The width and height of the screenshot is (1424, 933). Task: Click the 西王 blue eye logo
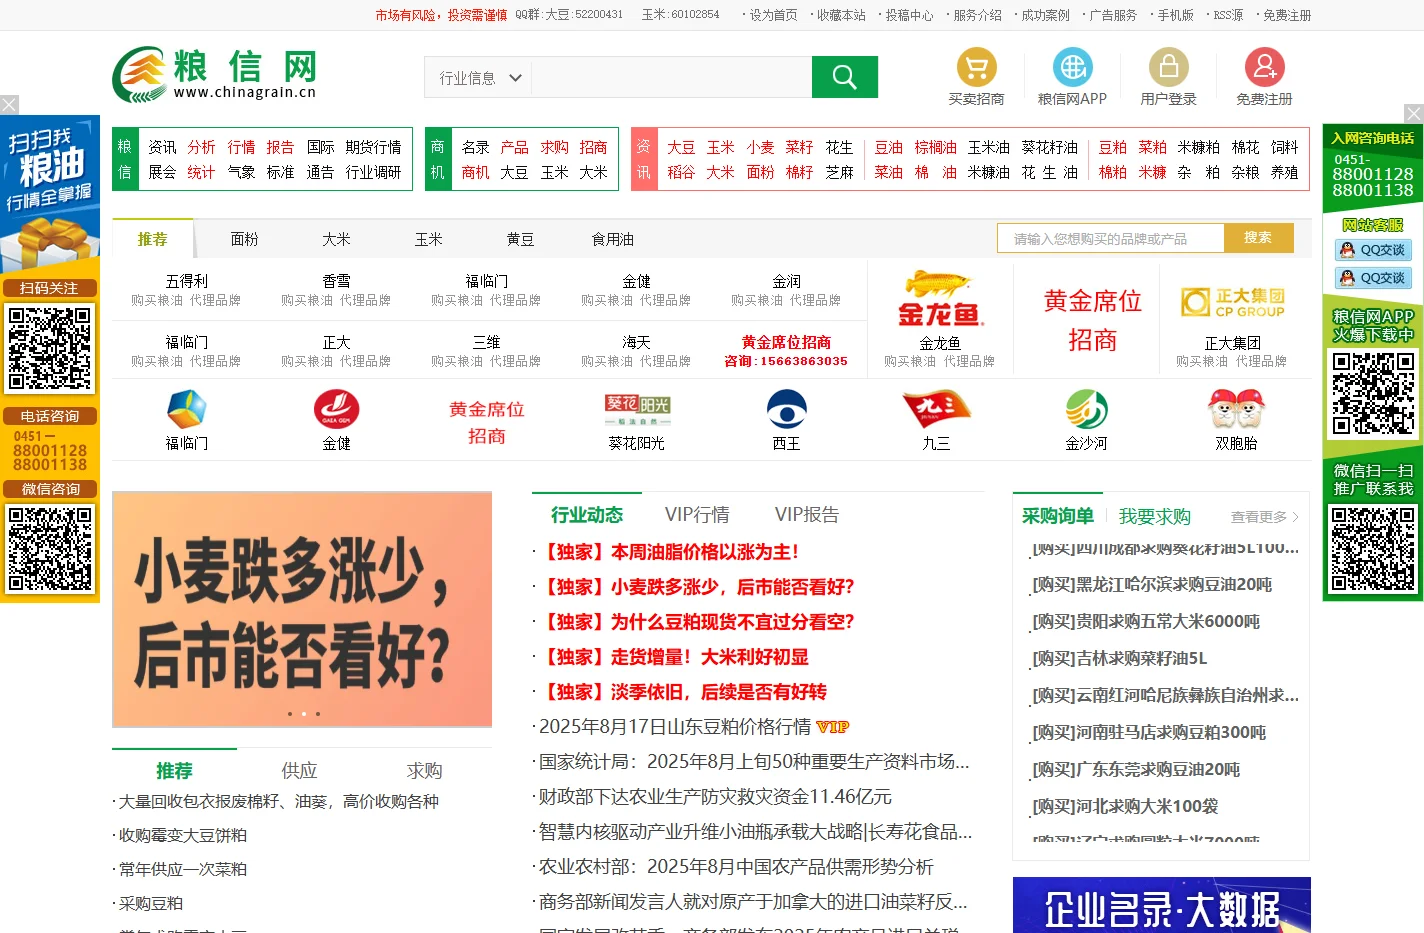click(787, 409)
